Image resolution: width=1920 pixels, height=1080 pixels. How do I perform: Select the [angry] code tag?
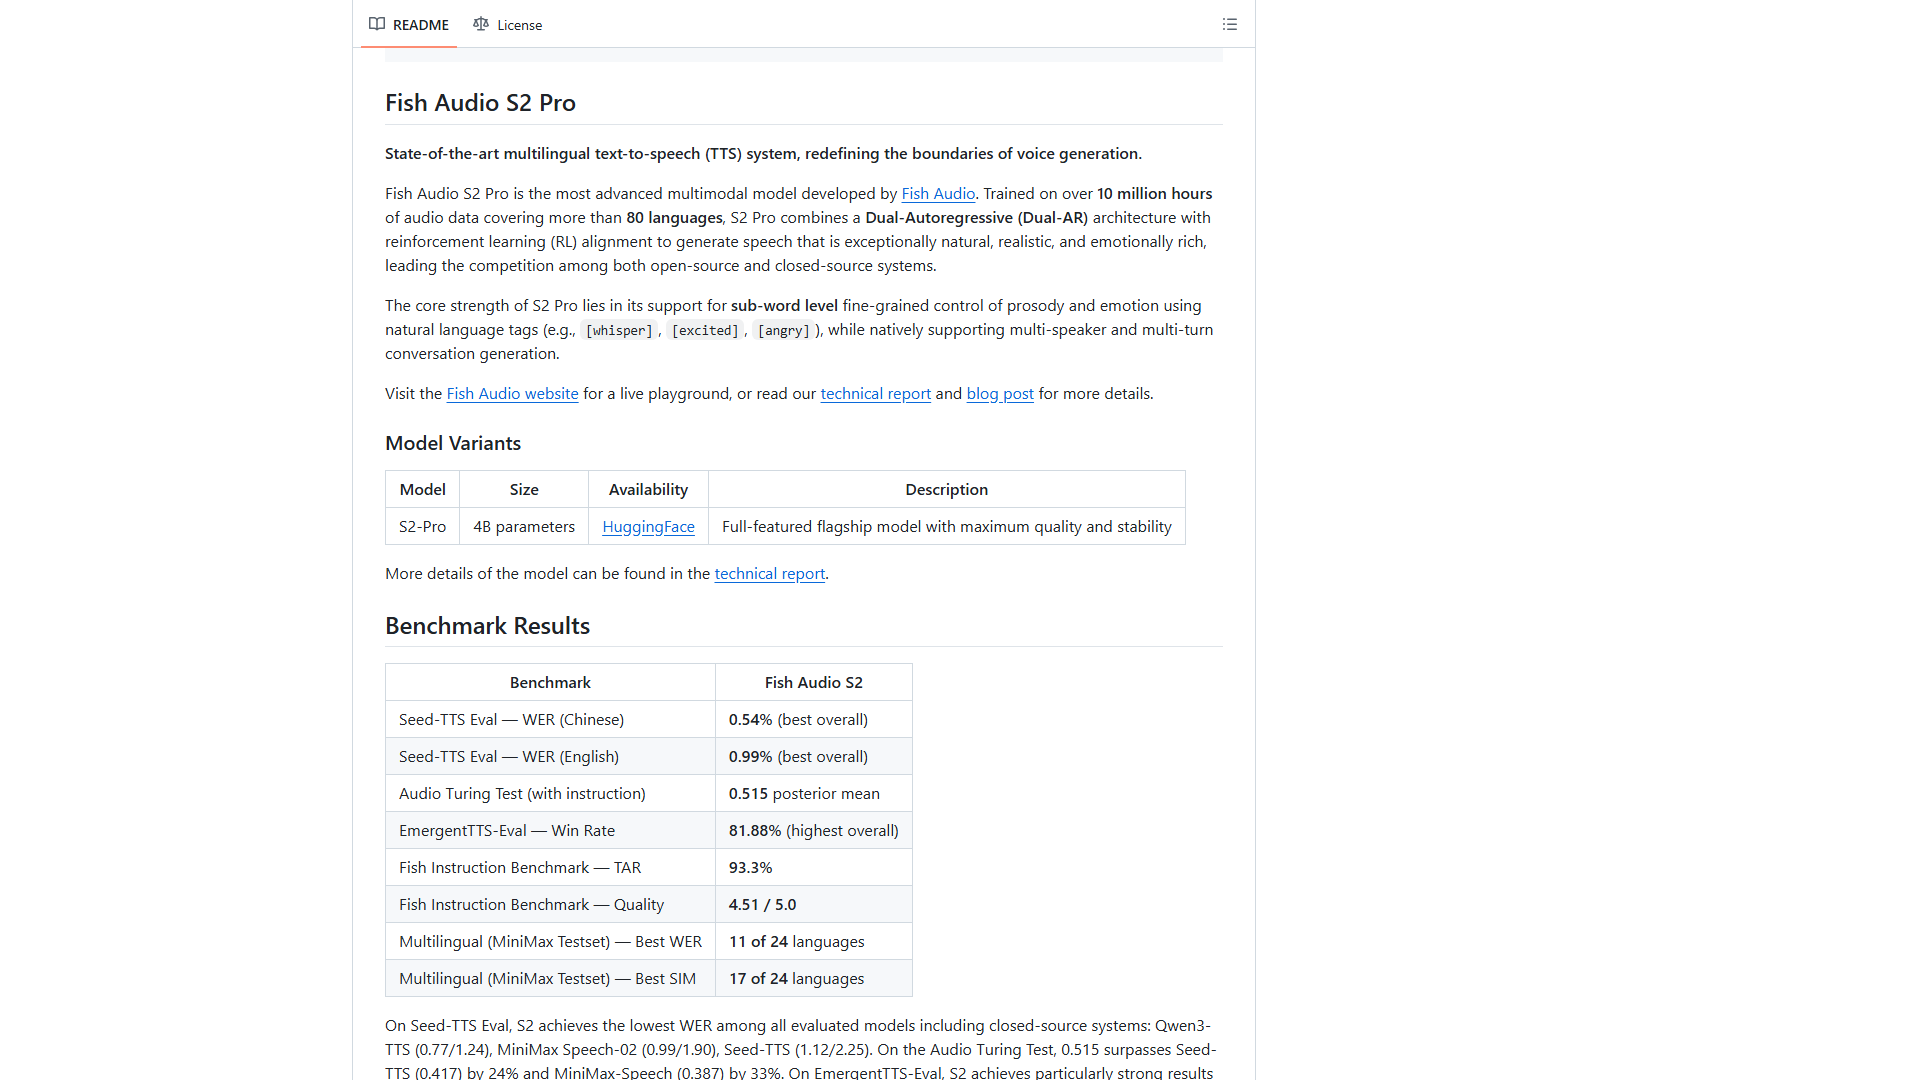tap(784, 331)
